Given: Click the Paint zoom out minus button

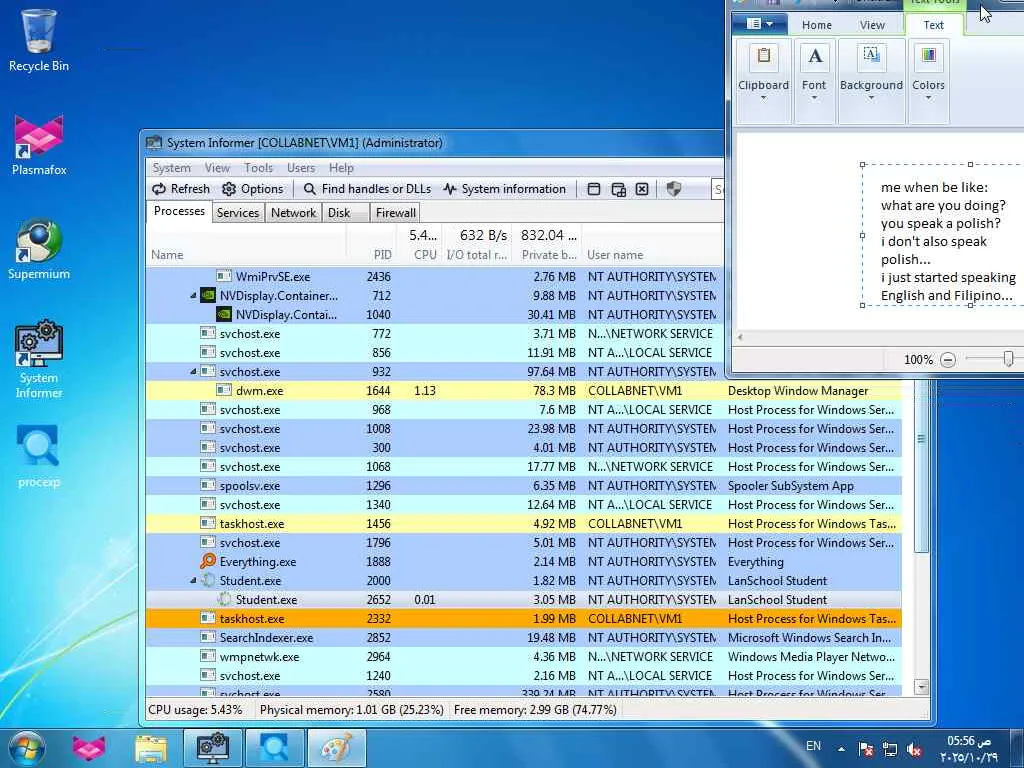Looking at the screenshot, I should [948, 360].
